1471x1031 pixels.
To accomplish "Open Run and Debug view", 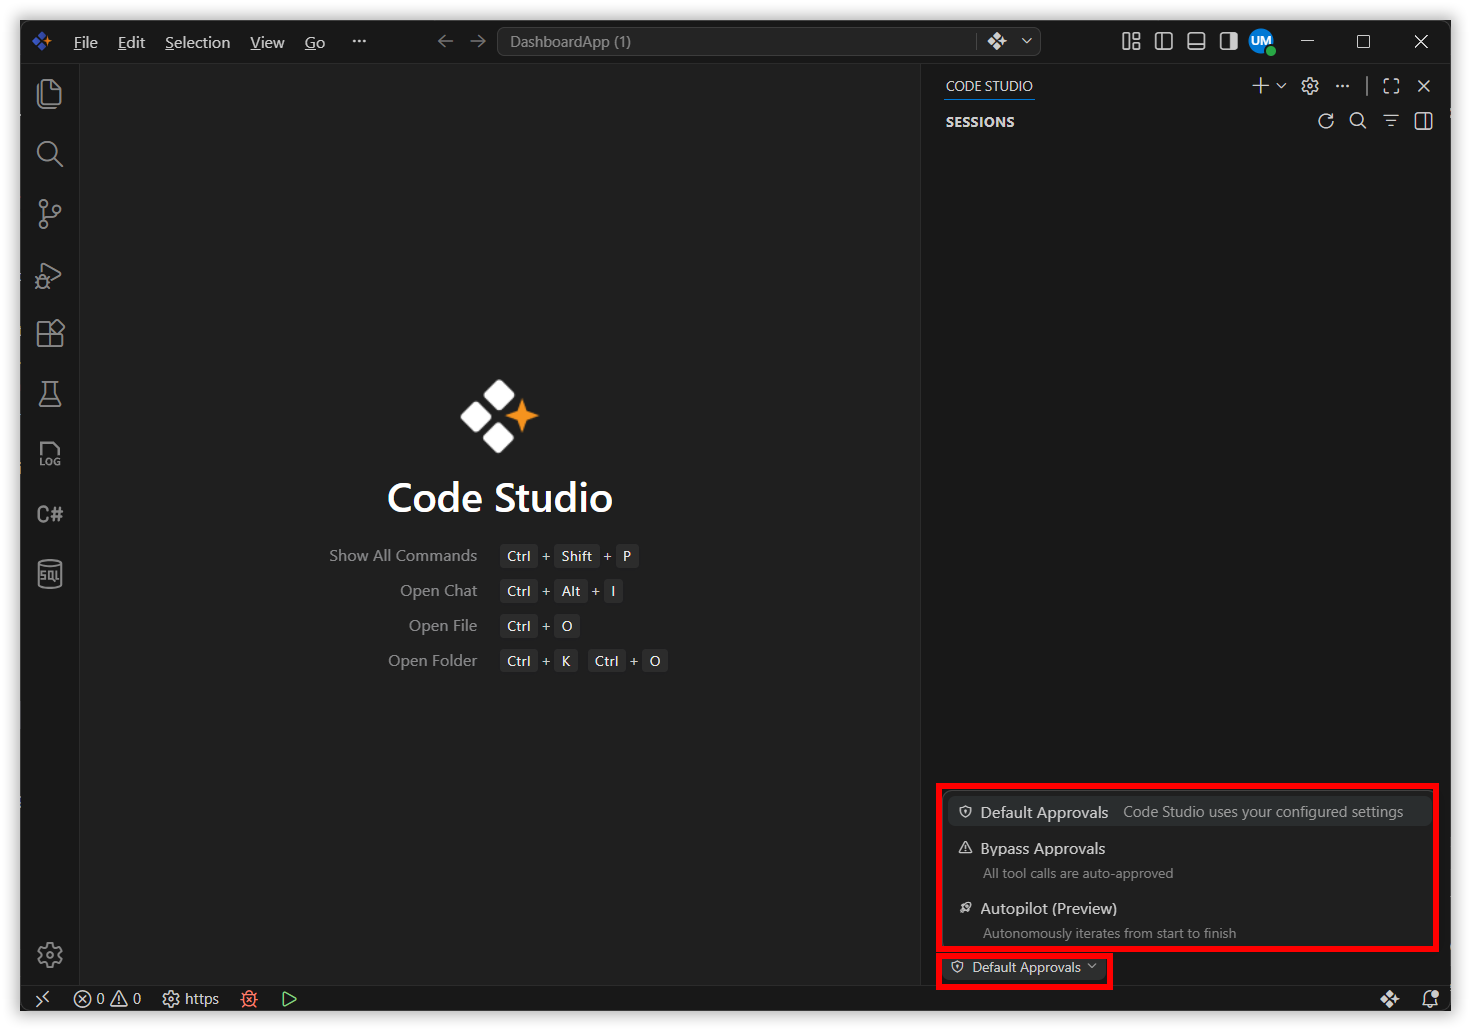I will (x=50, y=274).
